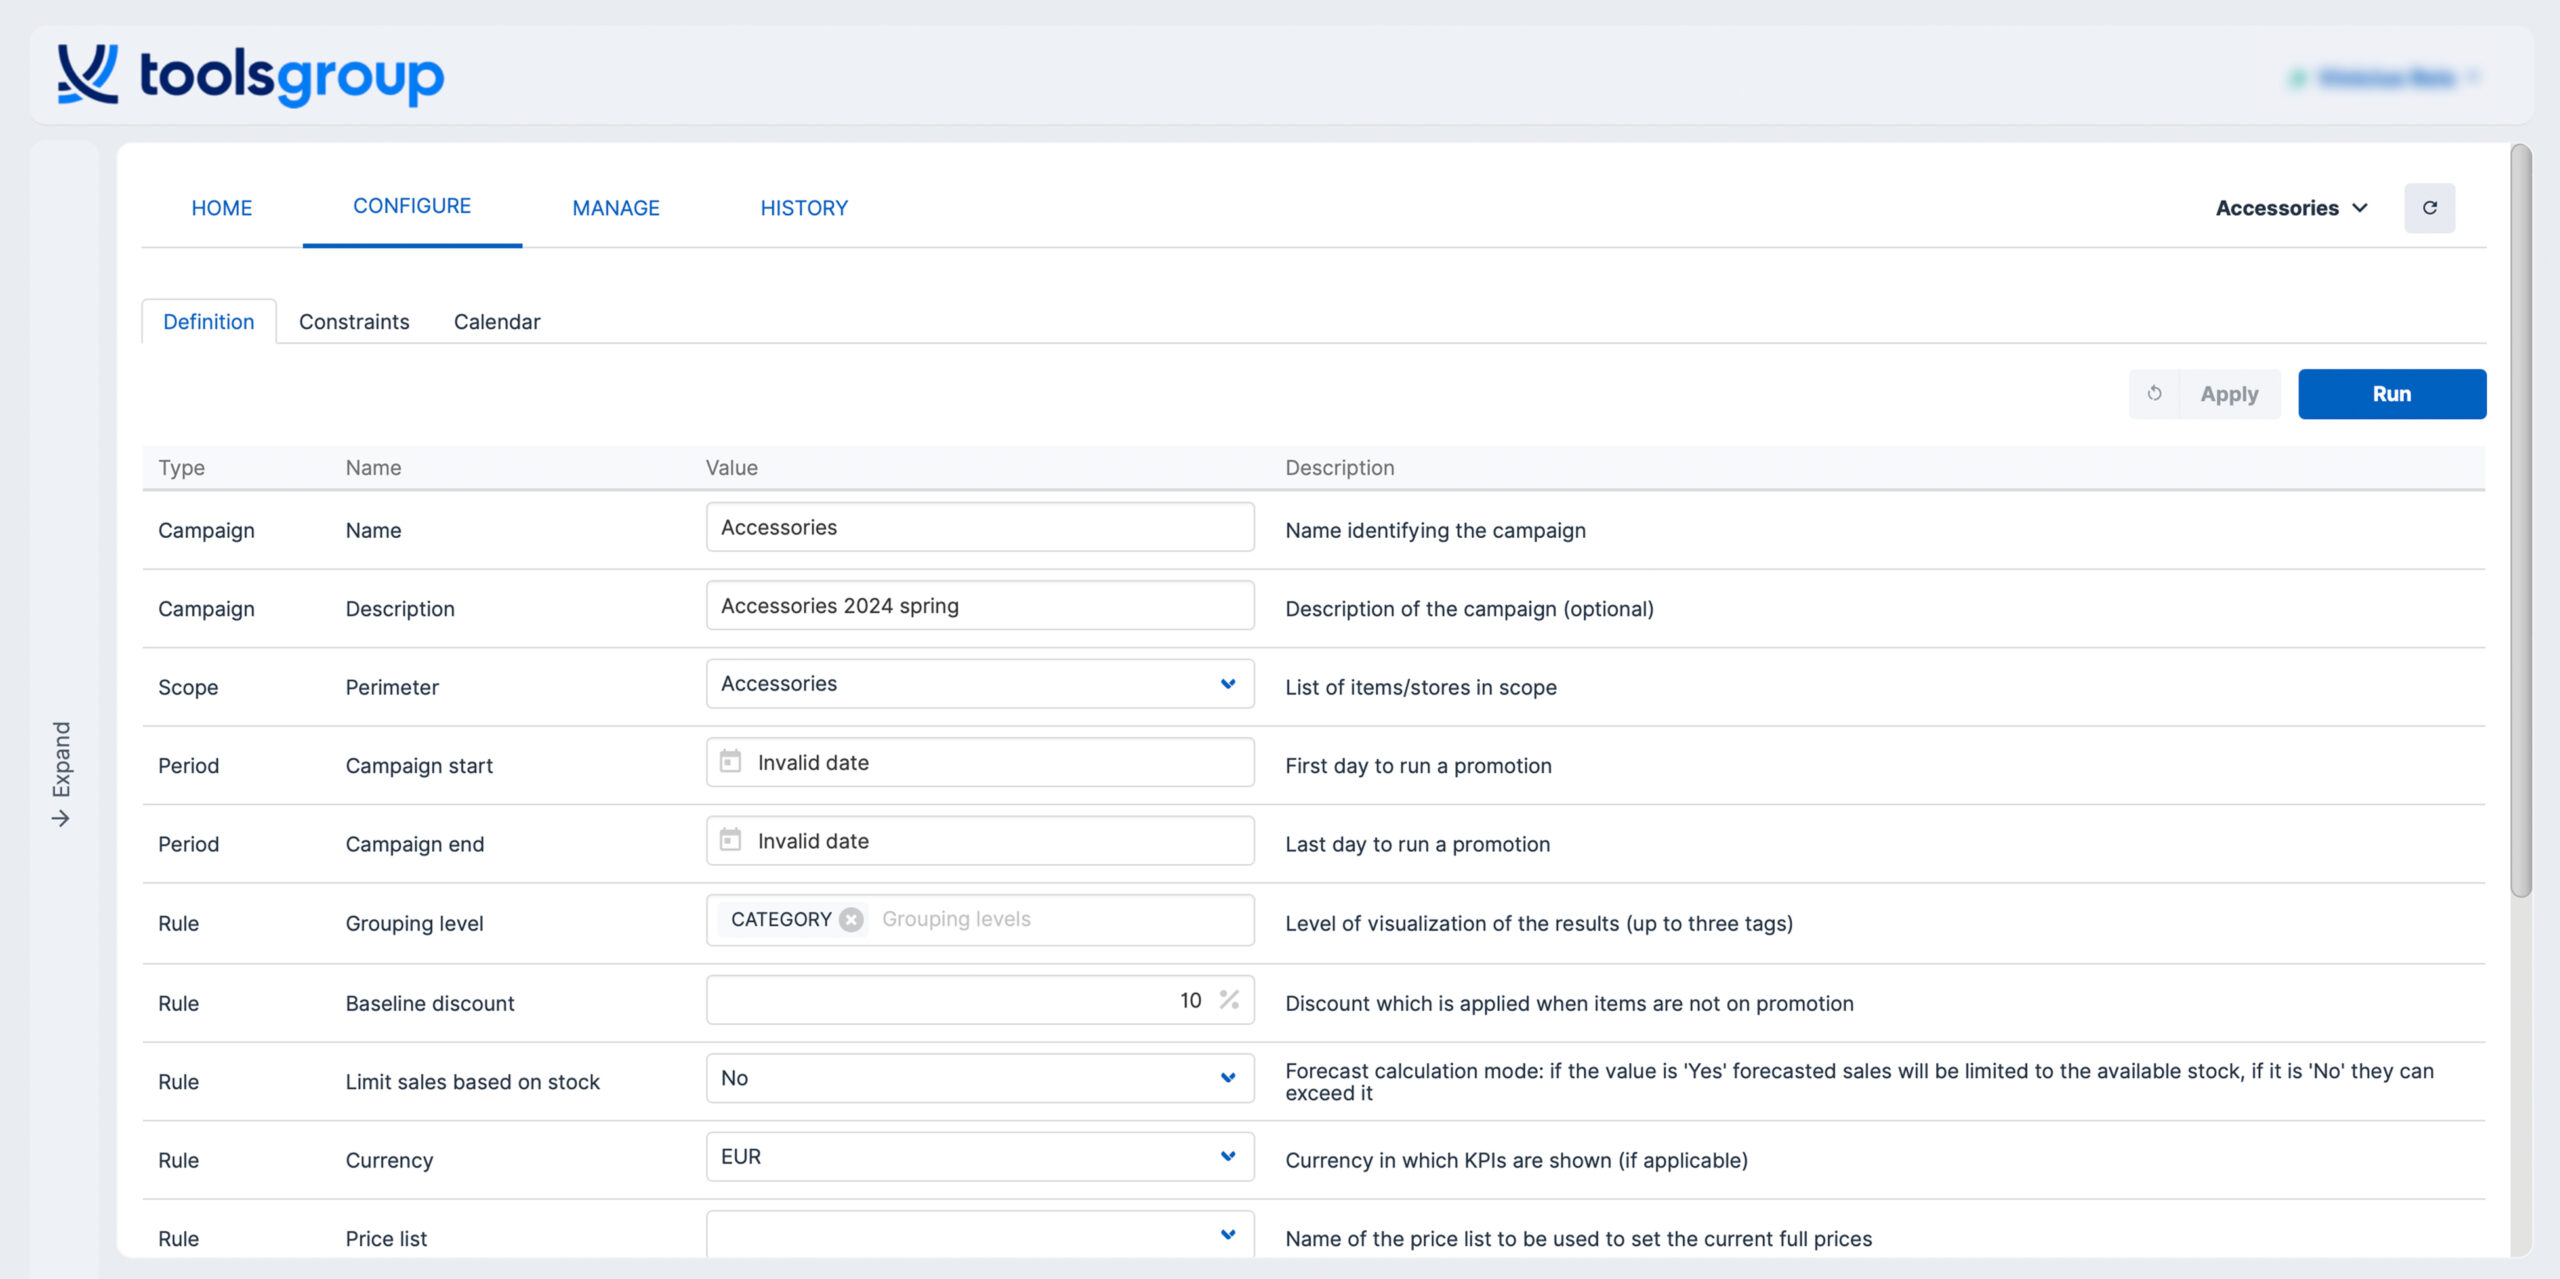Select the CONFIGURE tab
2560x1279 pixels.
412,206
